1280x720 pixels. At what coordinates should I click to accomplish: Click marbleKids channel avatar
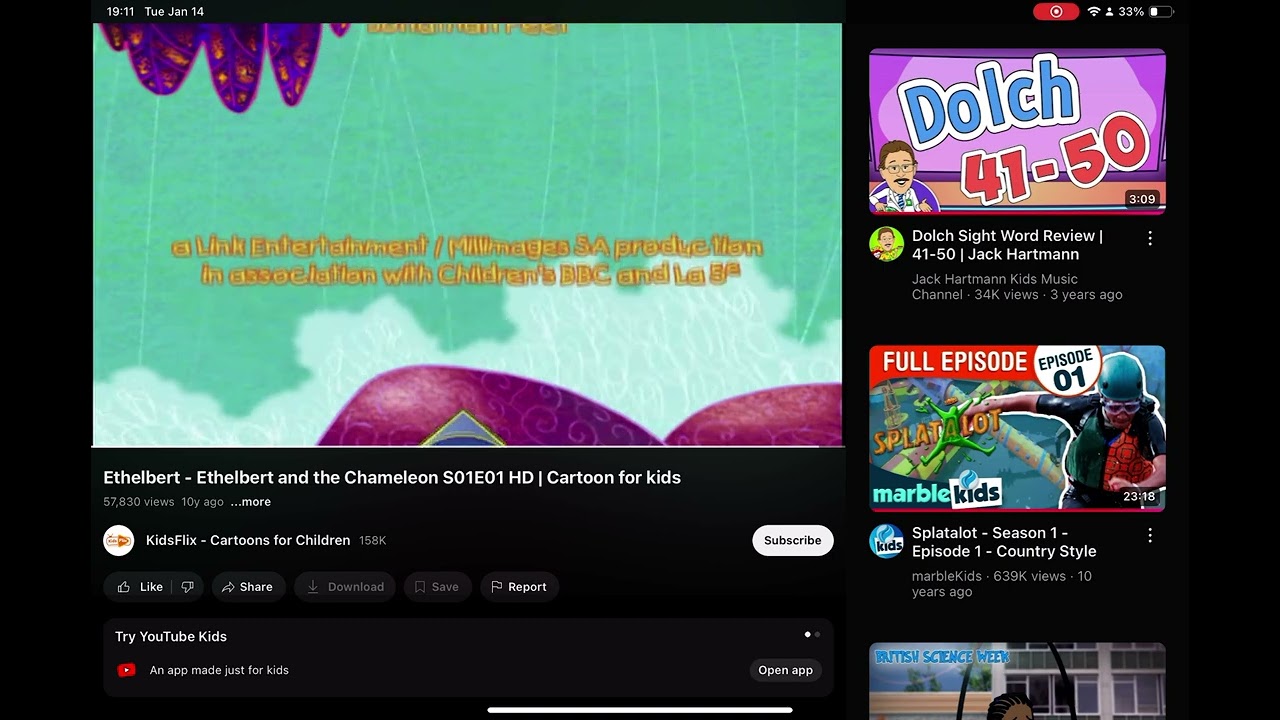point(886,541)
